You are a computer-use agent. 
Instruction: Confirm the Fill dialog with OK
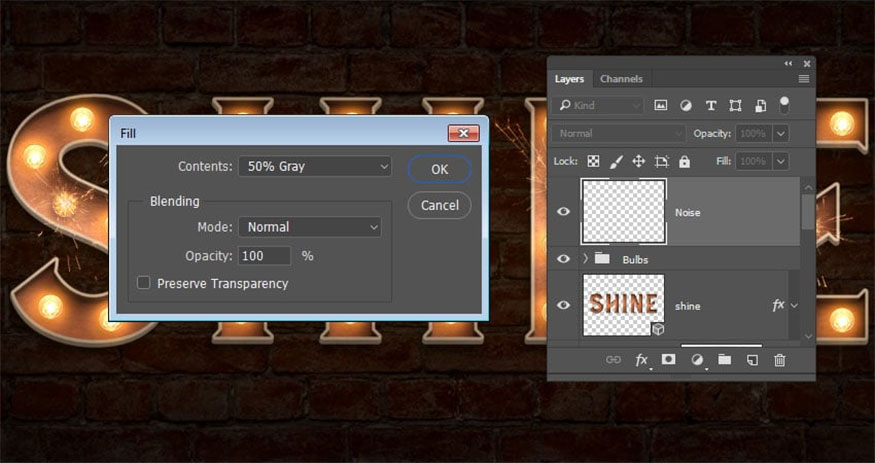click(439, 169)
